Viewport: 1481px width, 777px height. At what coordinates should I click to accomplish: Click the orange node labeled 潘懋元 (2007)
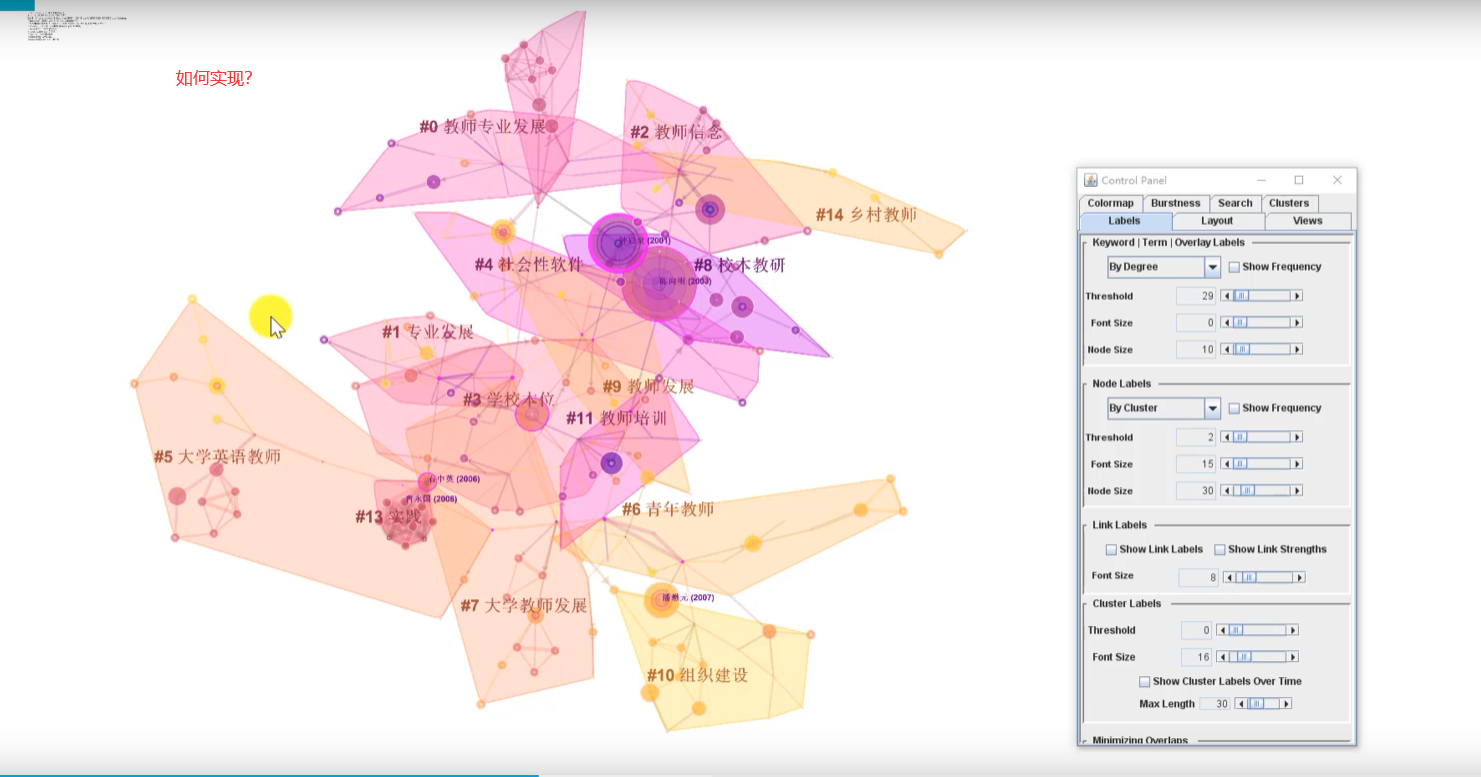tap(661, 599)
